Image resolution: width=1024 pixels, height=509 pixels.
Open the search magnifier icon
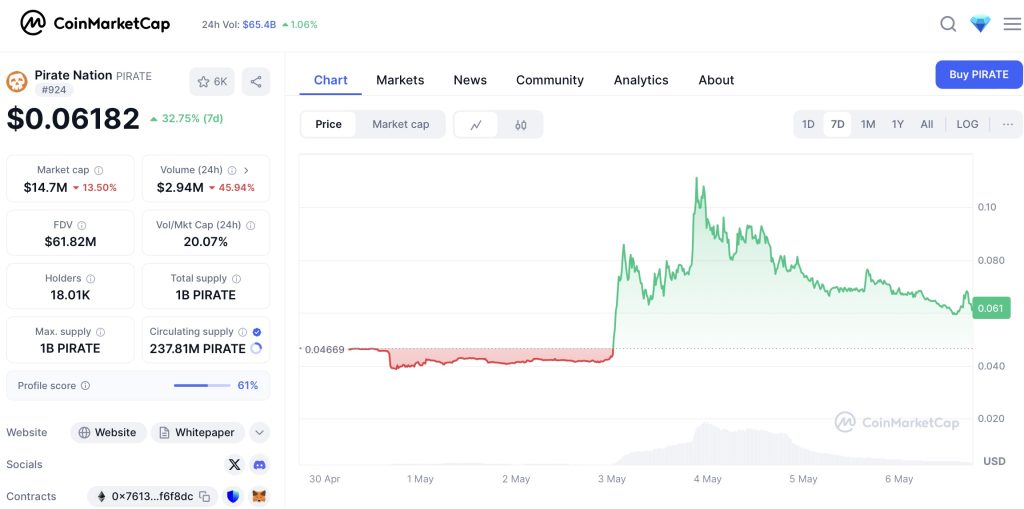click(x=948, y=24)
